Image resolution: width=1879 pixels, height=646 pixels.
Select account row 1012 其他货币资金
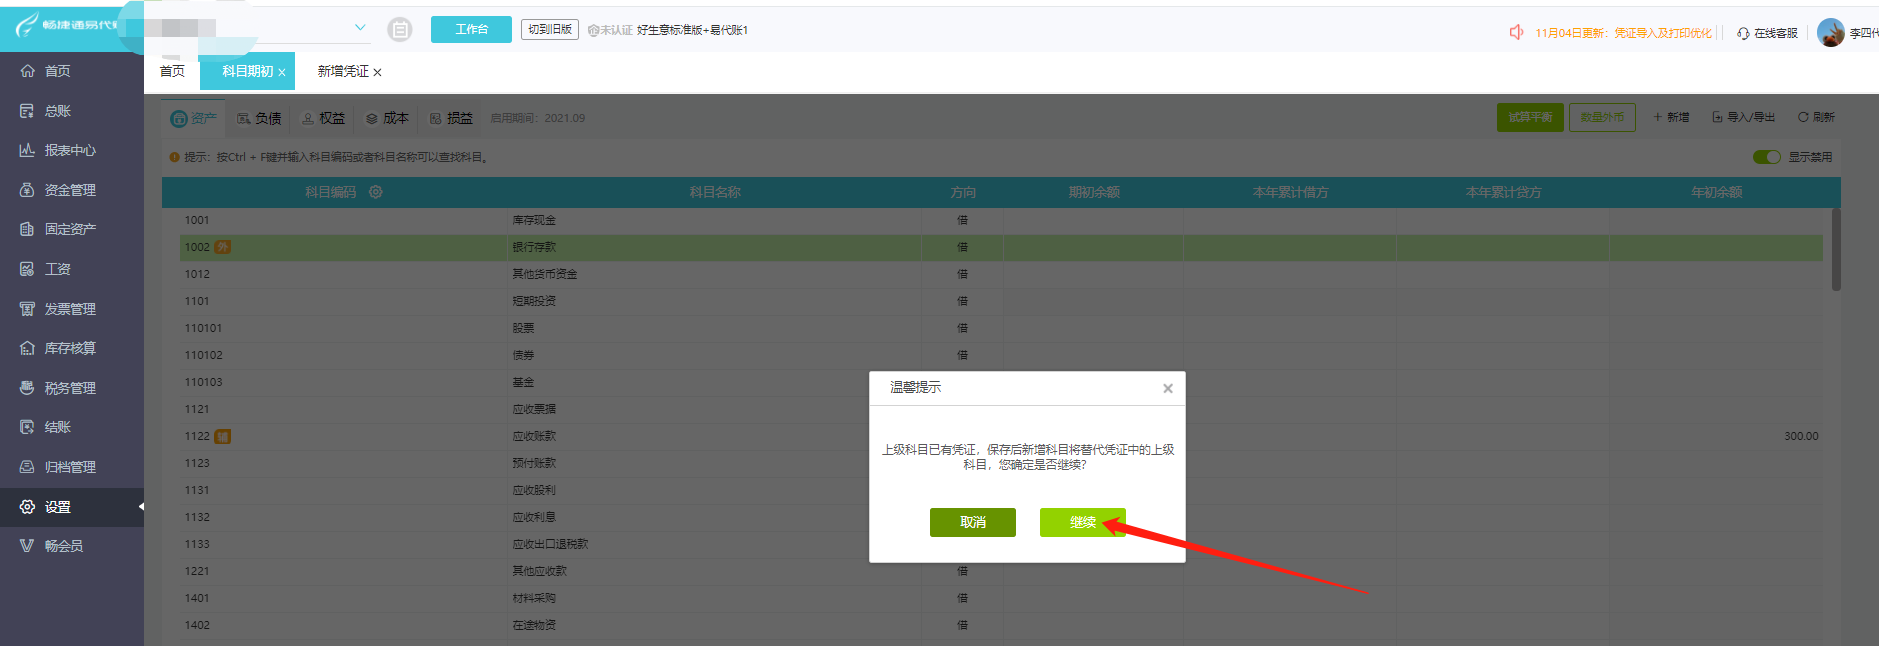1001,274
